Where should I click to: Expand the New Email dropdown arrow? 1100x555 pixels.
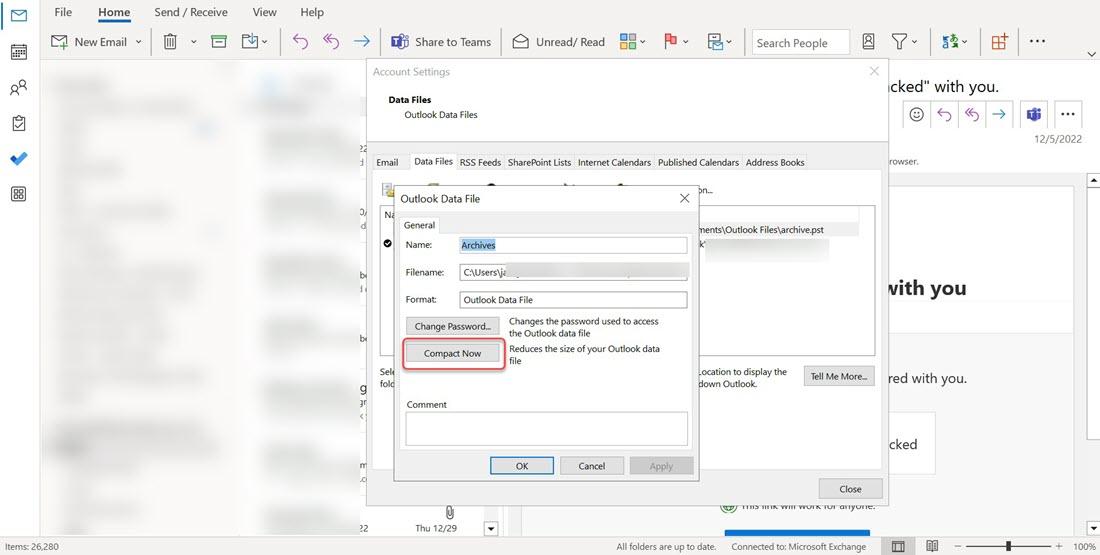[138, 42]
